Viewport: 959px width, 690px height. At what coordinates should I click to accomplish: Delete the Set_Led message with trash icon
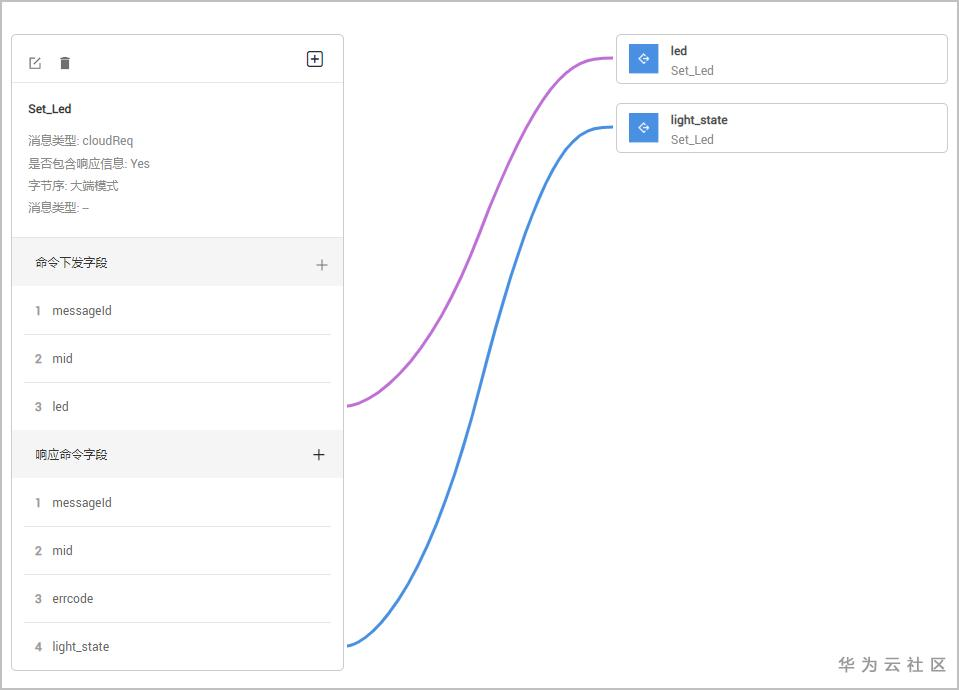point(65,63)
